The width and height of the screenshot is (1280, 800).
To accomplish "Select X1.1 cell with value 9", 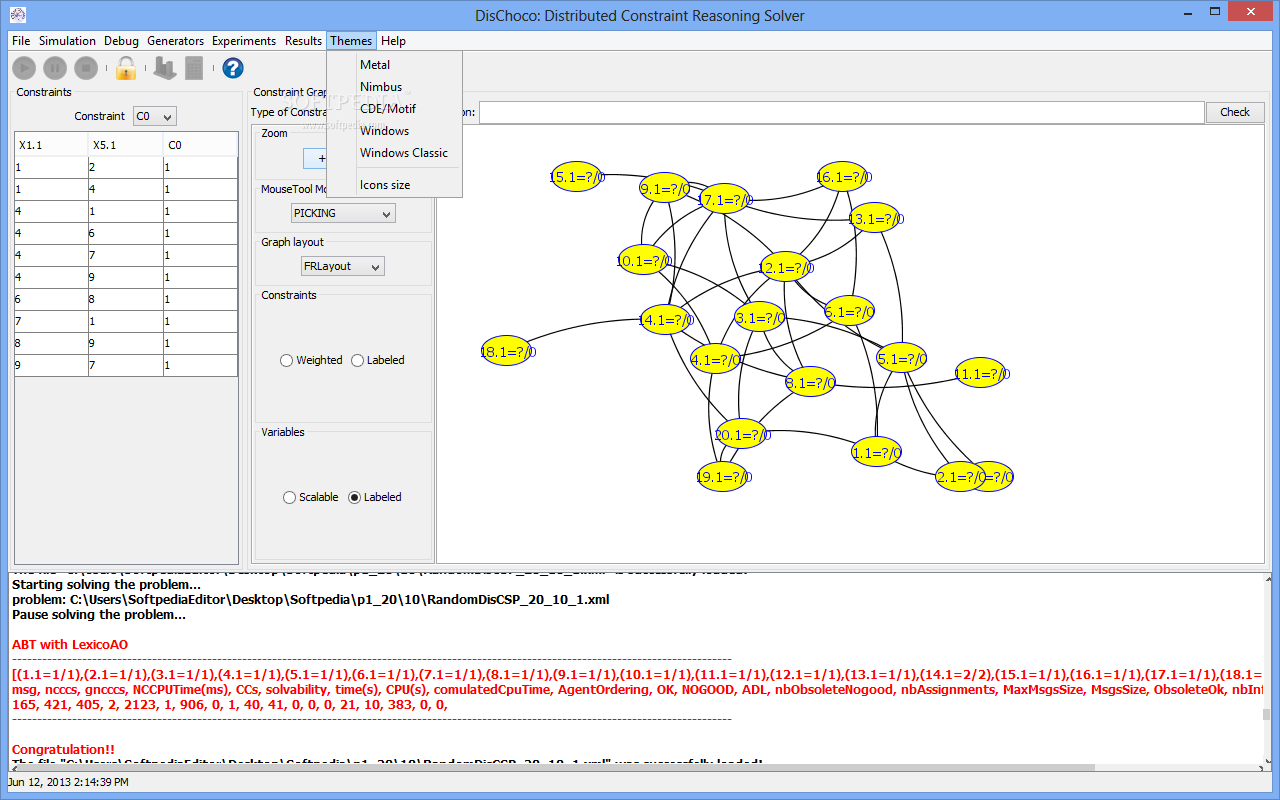I will point(51,365).
